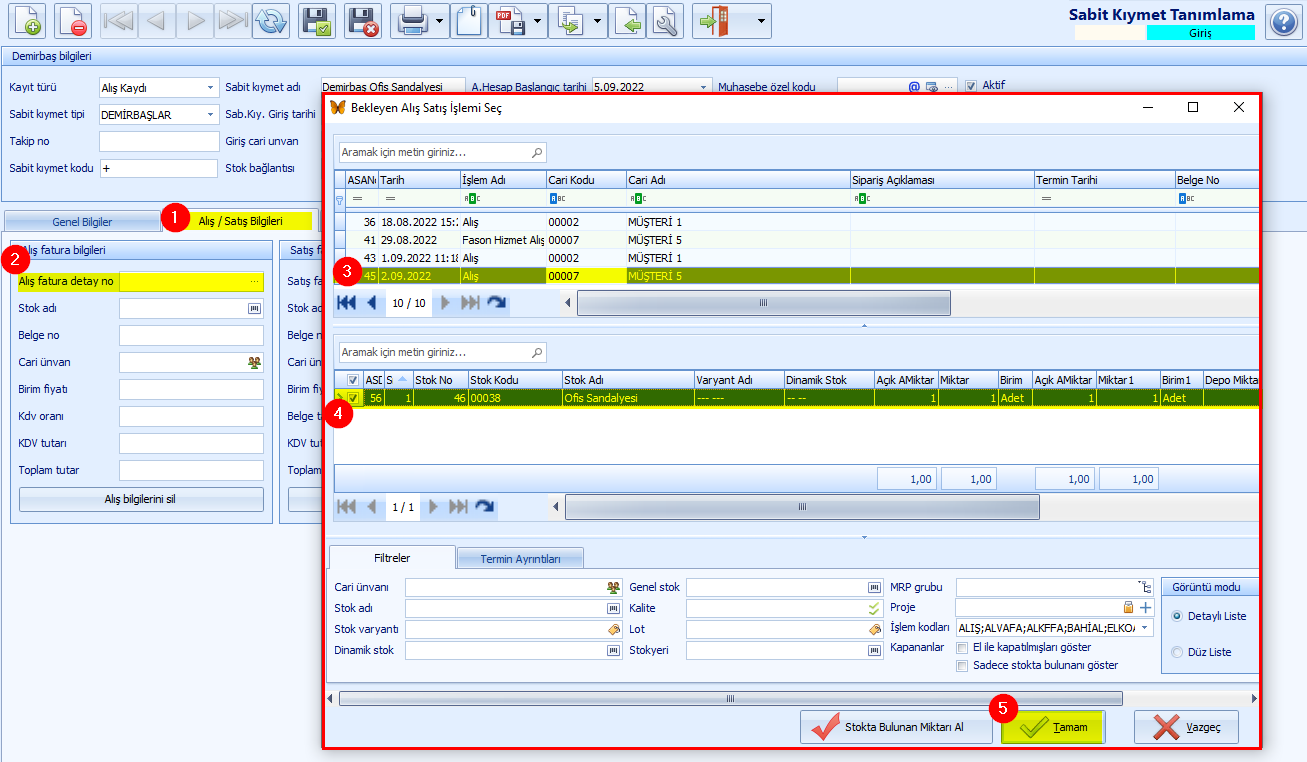Click the wrench document settings icon
Image resolution: width=1307 pixels, height=762 pixels.
[x=665, y=21]
